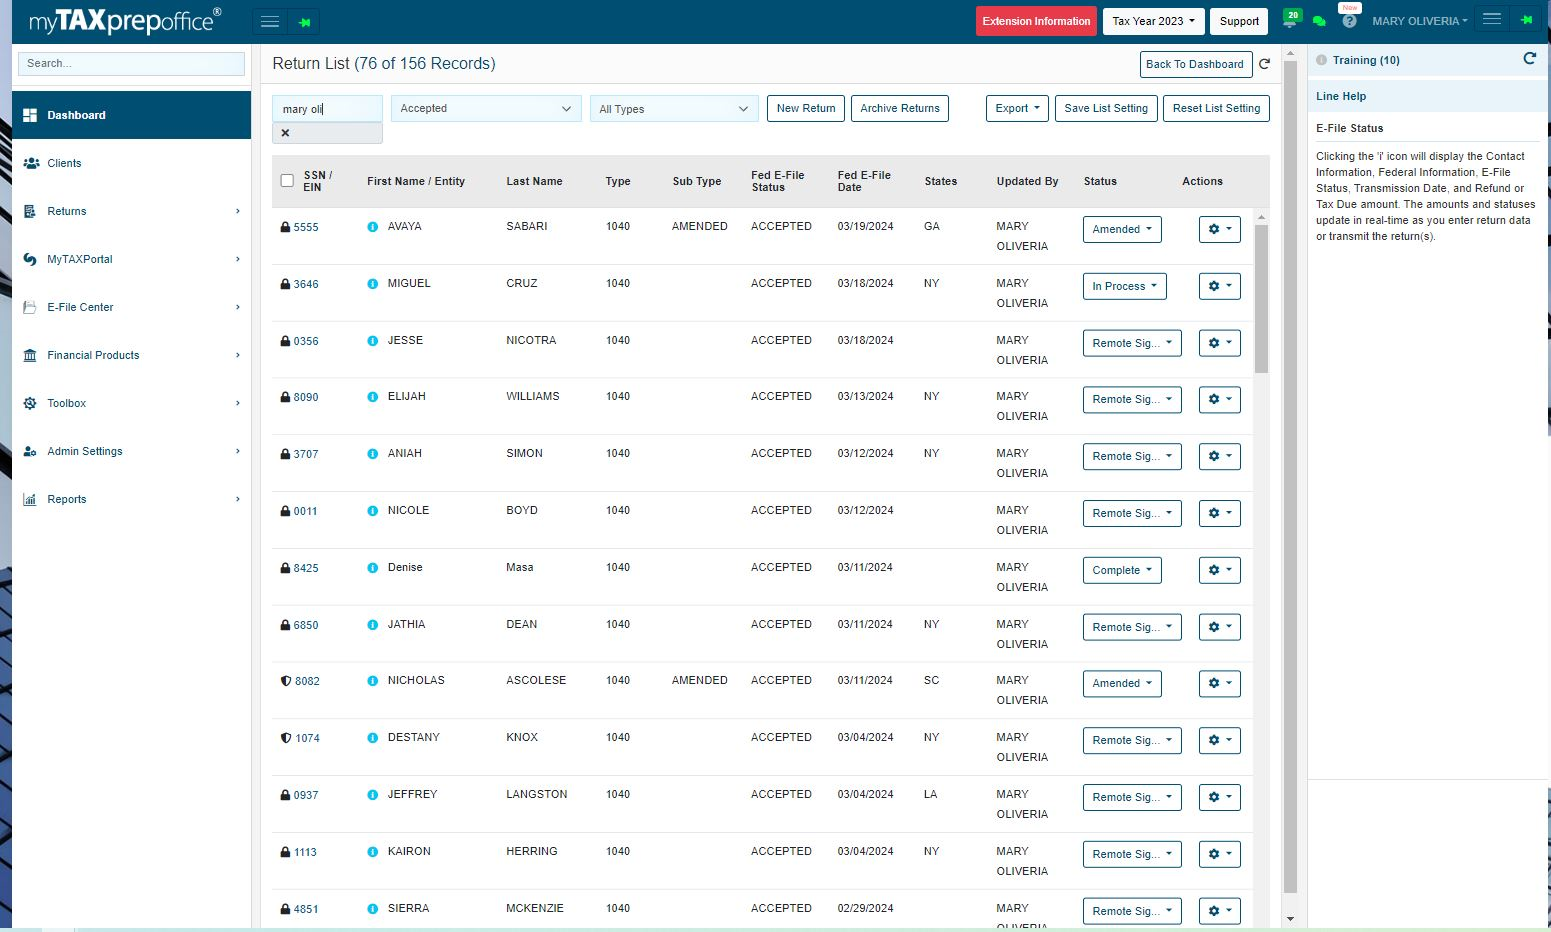Viewport: 1551px width, 932px height.
Task: Click the sidebar Search field
Action: [x=131, y=63]
